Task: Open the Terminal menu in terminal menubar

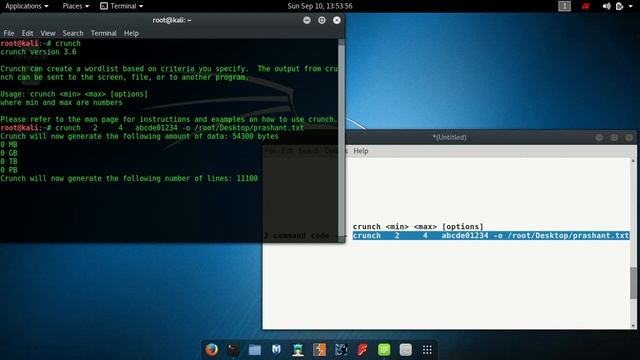Action: click(103, 33)
